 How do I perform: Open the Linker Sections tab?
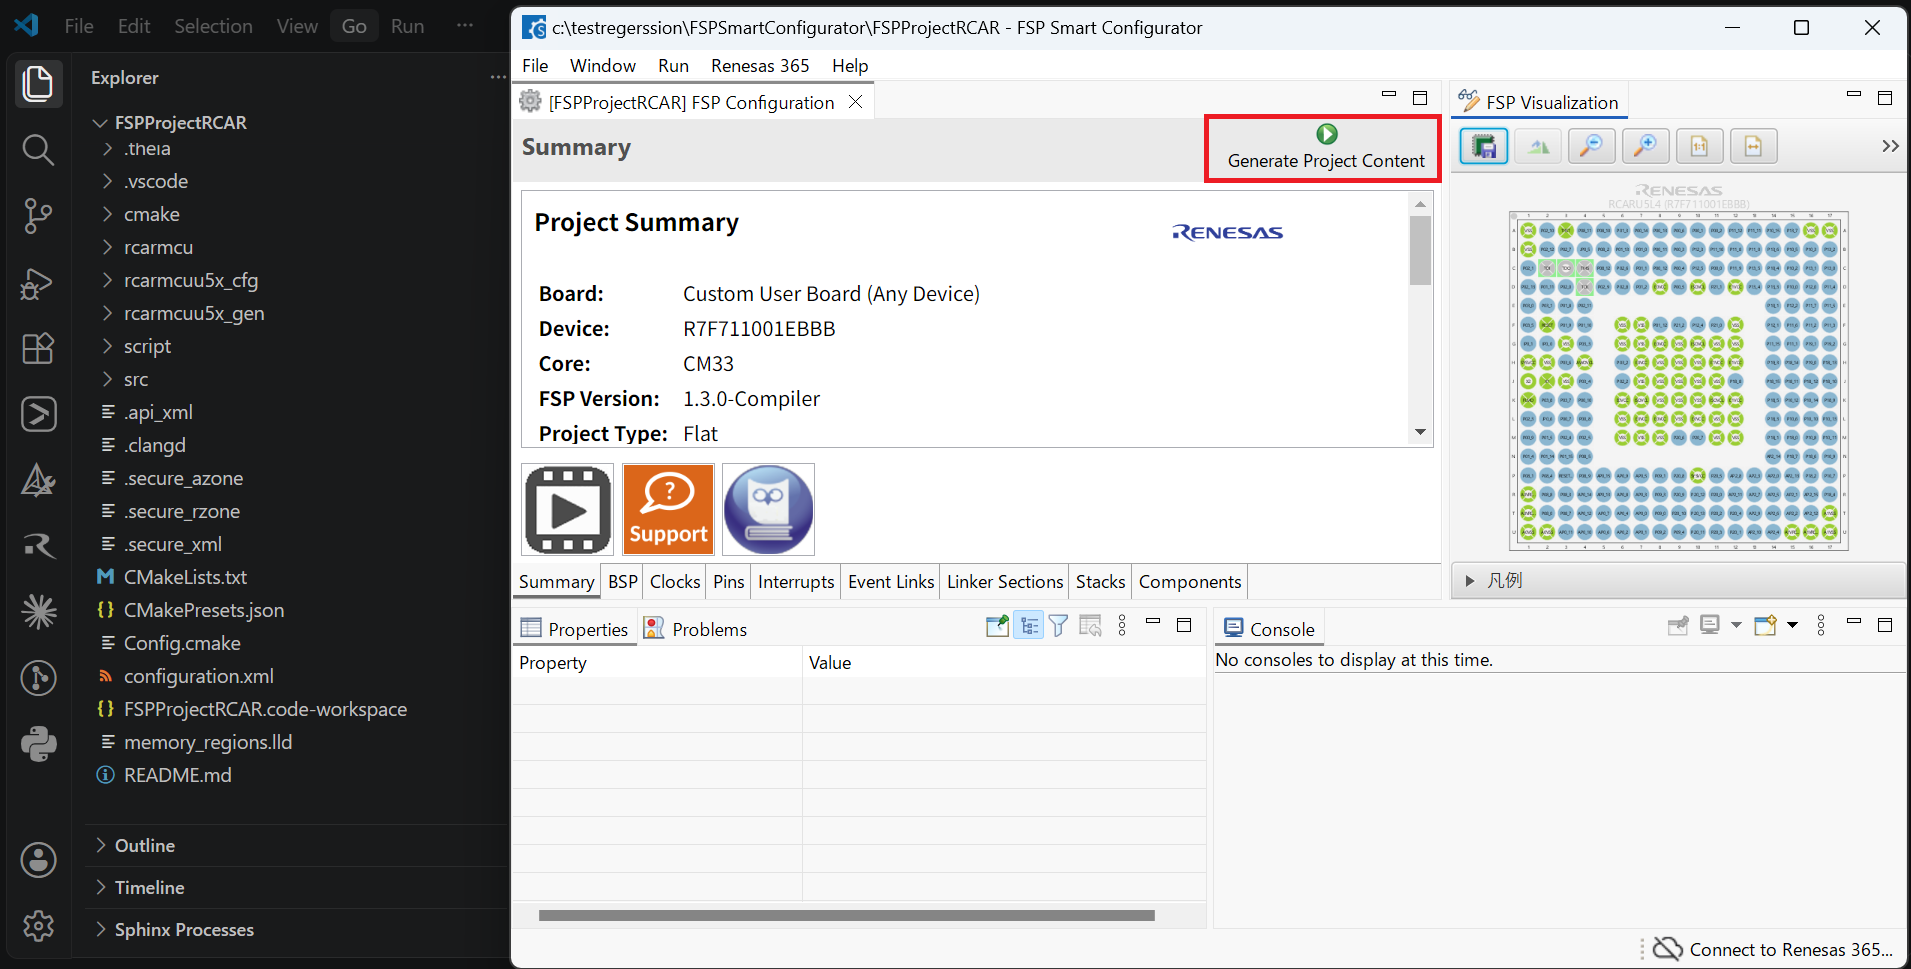tap(1005, 582)
